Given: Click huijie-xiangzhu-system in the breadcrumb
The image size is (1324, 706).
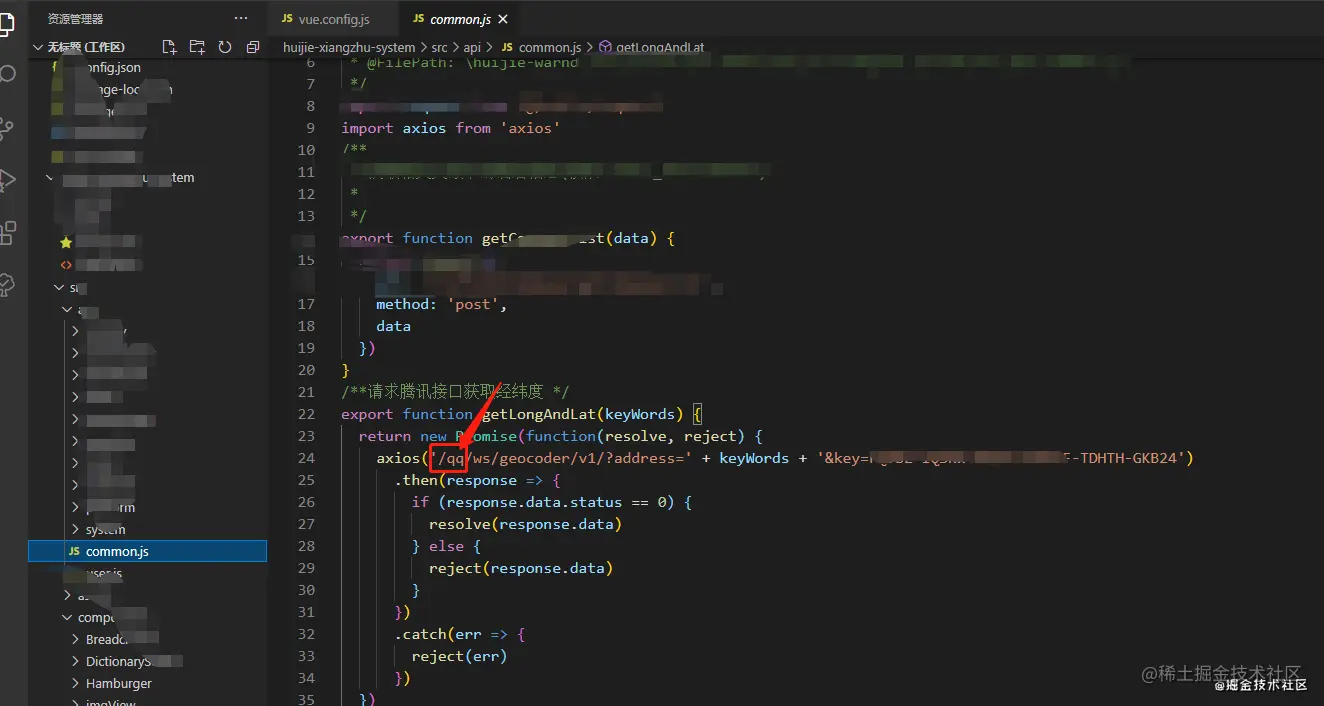Looking at the screenshot, I should click(349, 47).
